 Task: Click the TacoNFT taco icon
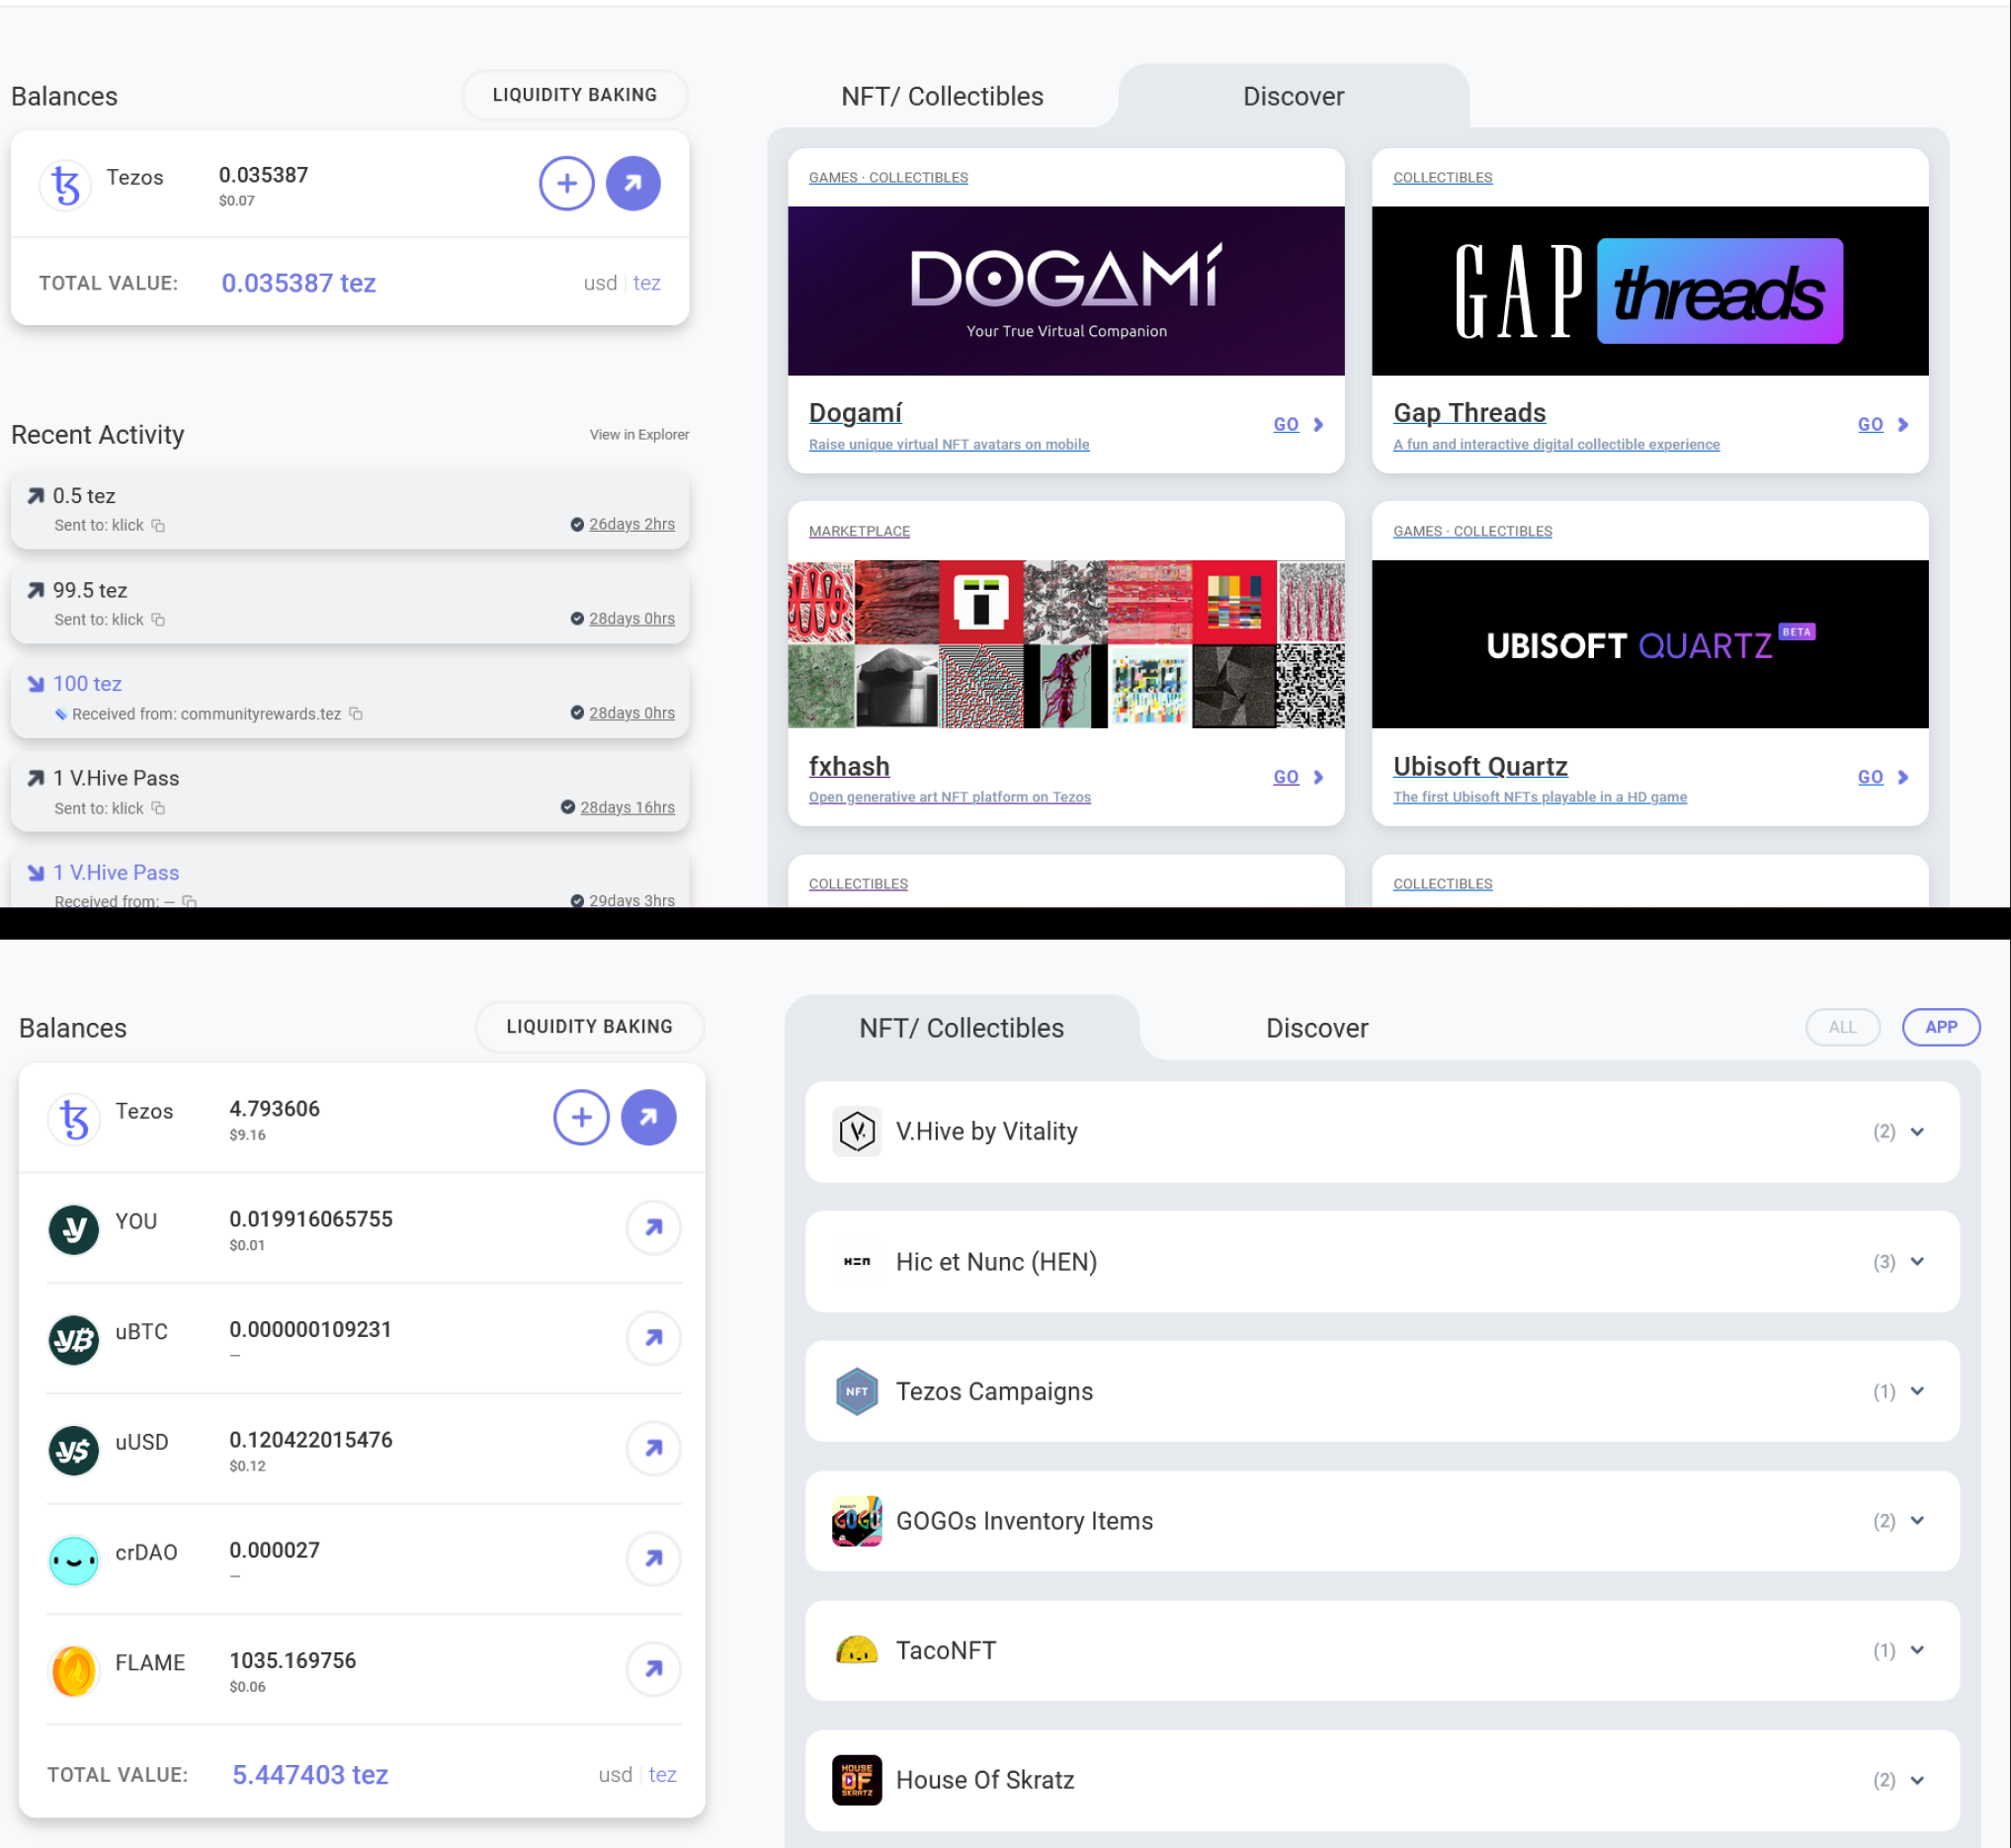click(x=857, y=1650)
